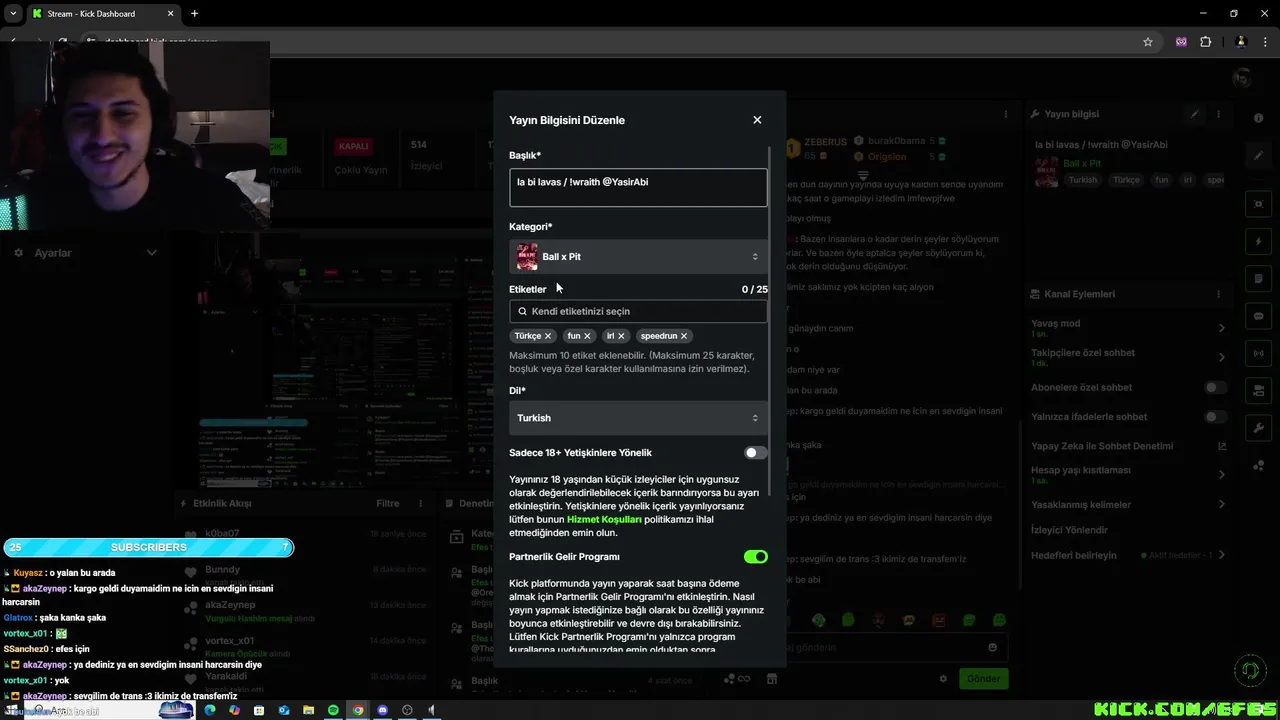The height and width of the screenshot is (720, 1280).
Task: Open Microsoft Edge from the taskbar
Action: point(210,710)
